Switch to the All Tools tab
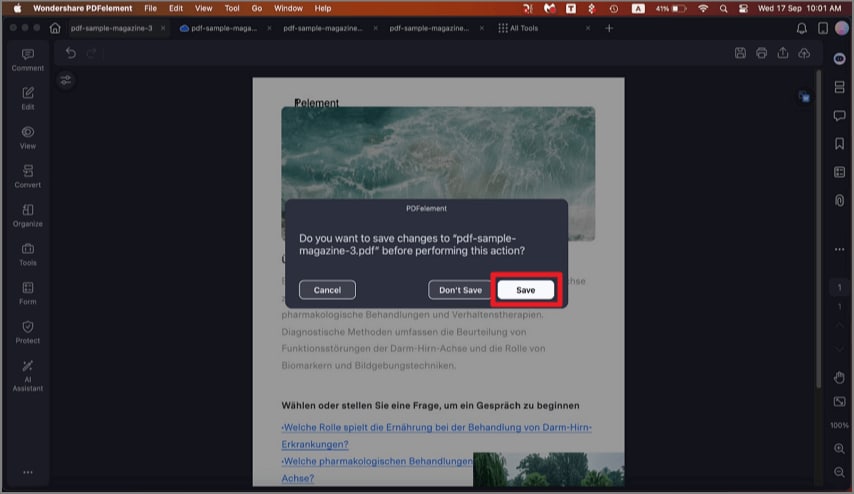 pos(518,28)
